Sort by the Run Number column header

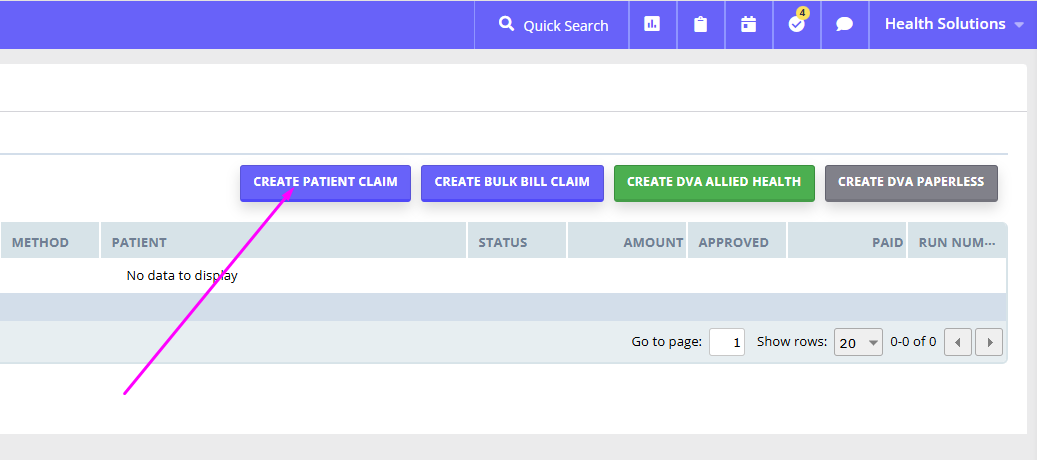tap(957, 243)
